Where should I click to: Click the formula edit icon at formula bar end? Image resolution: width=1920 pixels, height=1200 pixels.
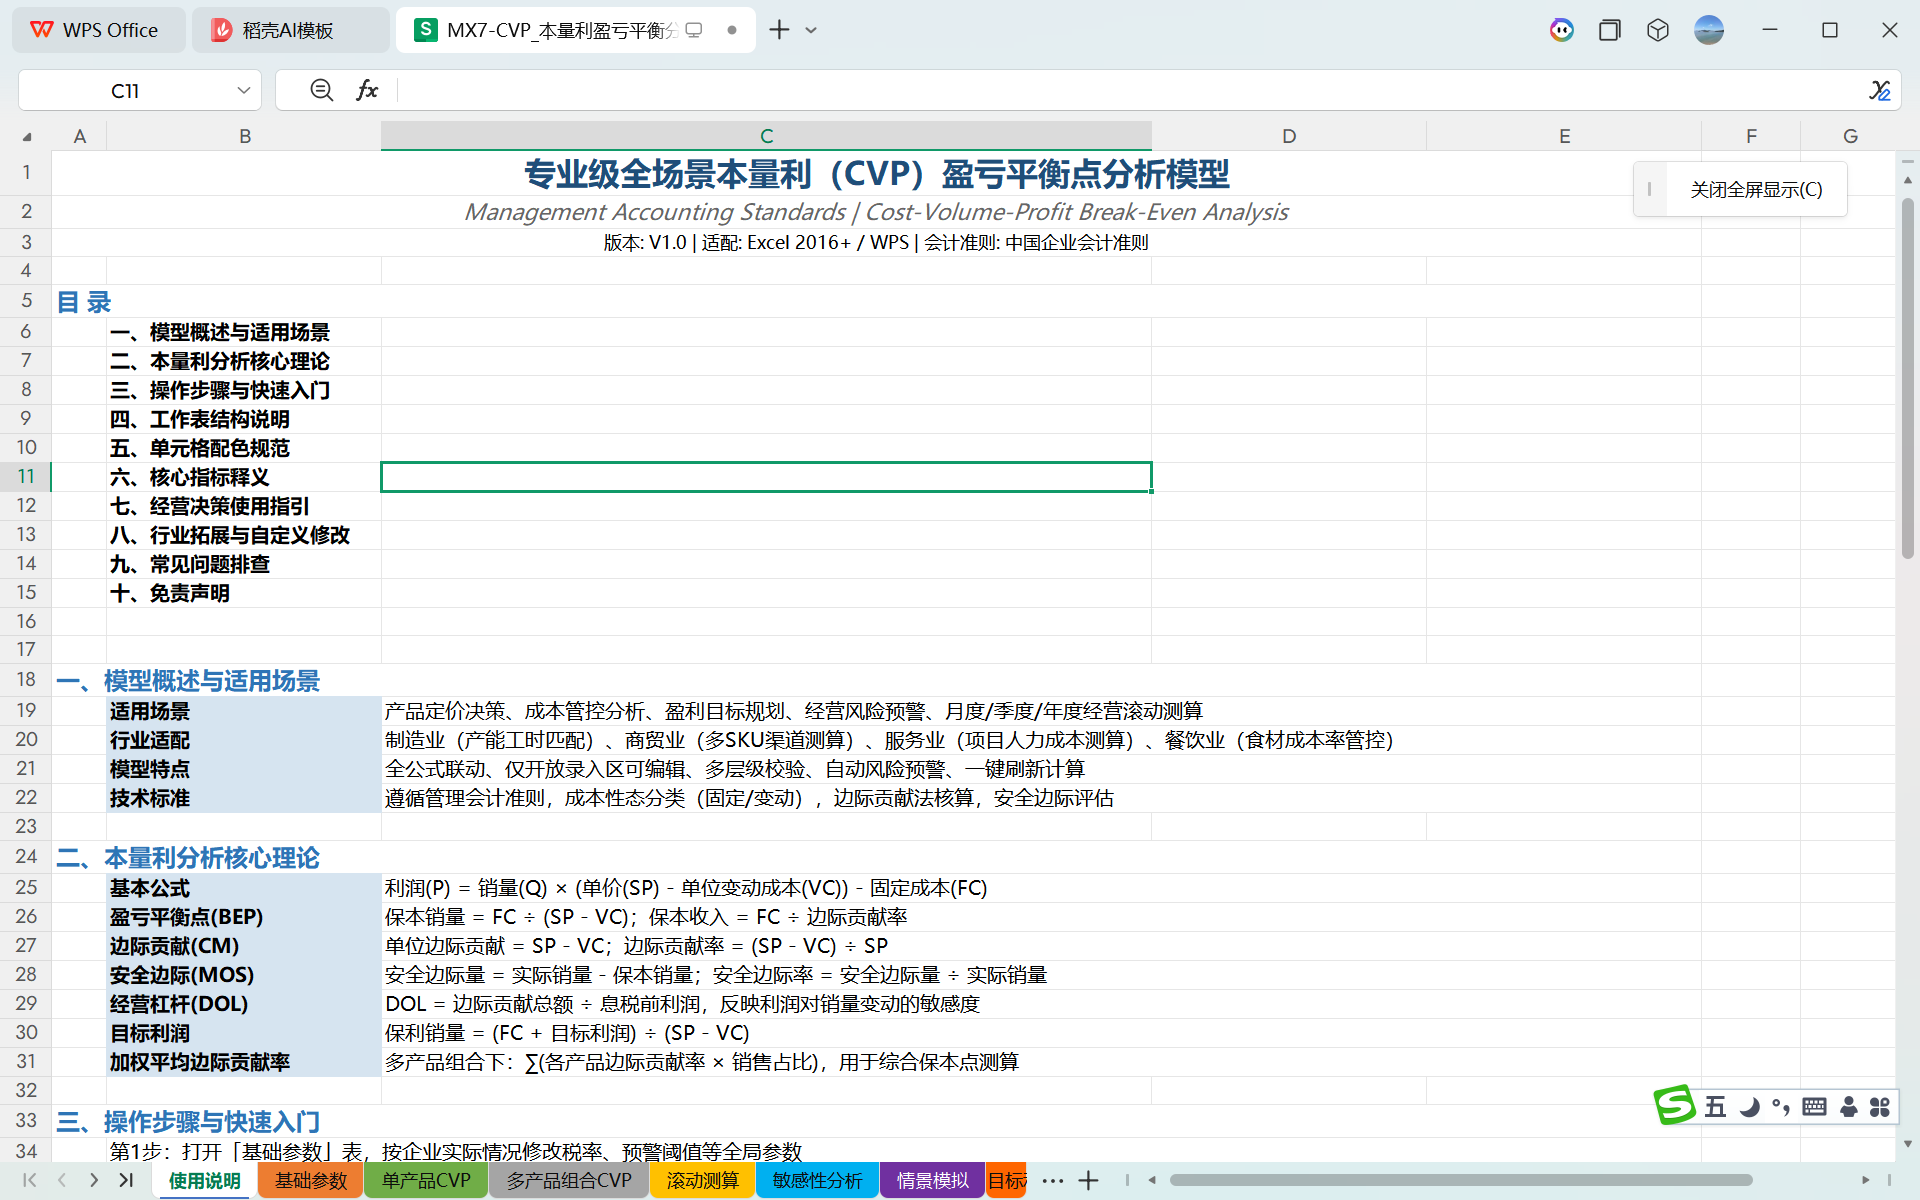(x=1879, y=90)
